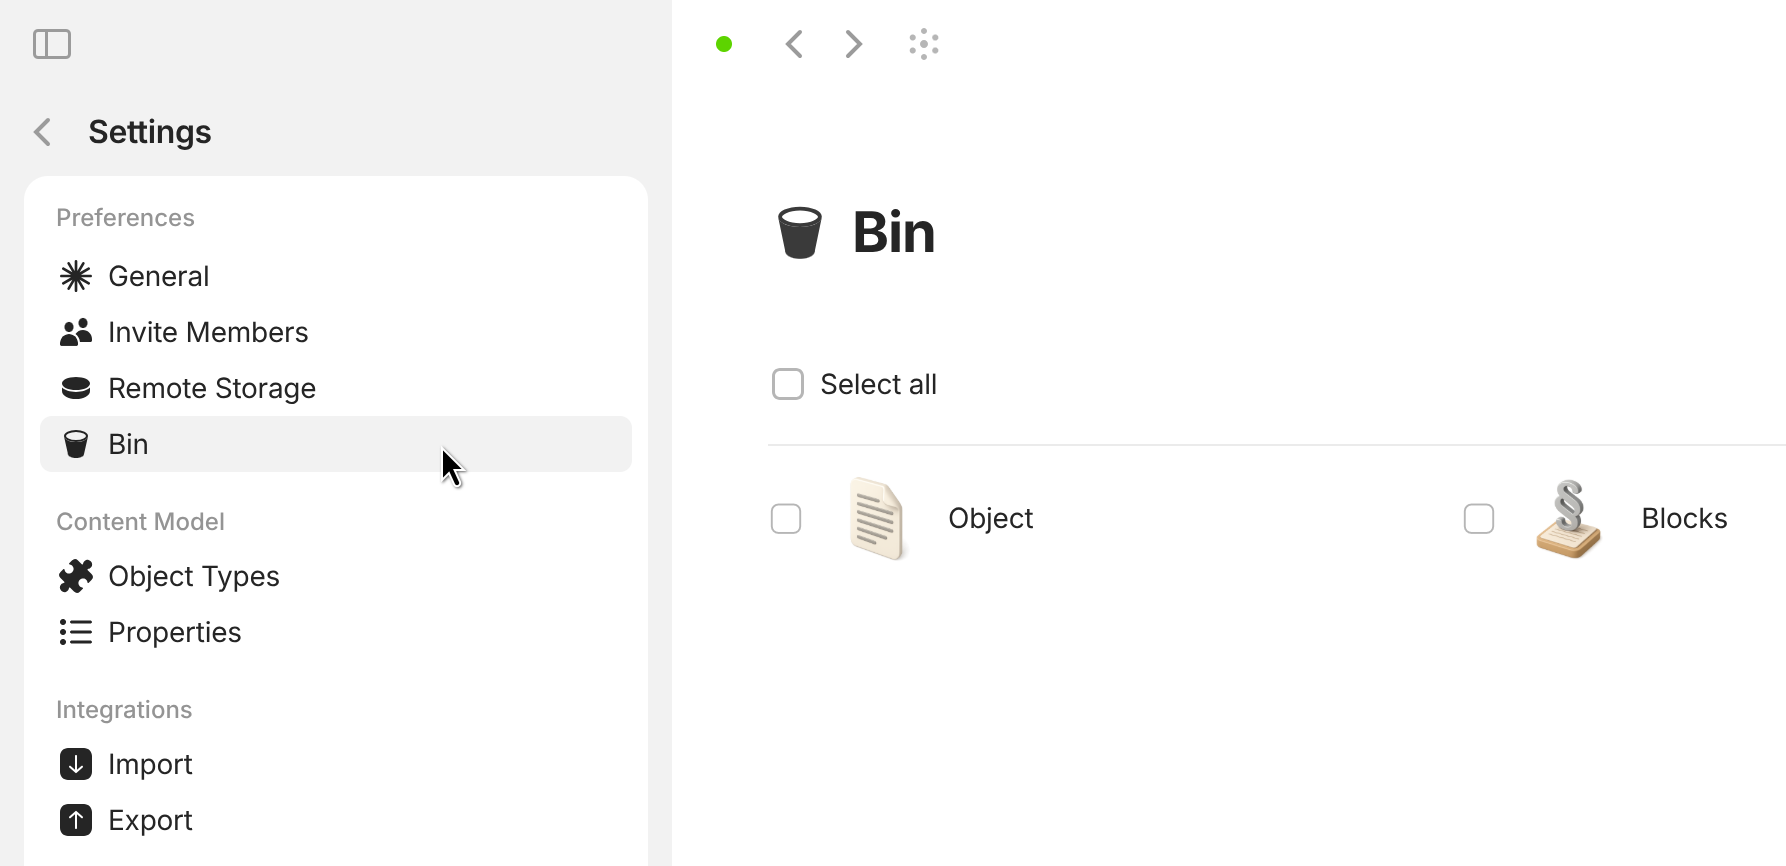Tick the checkbox next to Object
Viewport: 1786px width, 866px height.
786,519
